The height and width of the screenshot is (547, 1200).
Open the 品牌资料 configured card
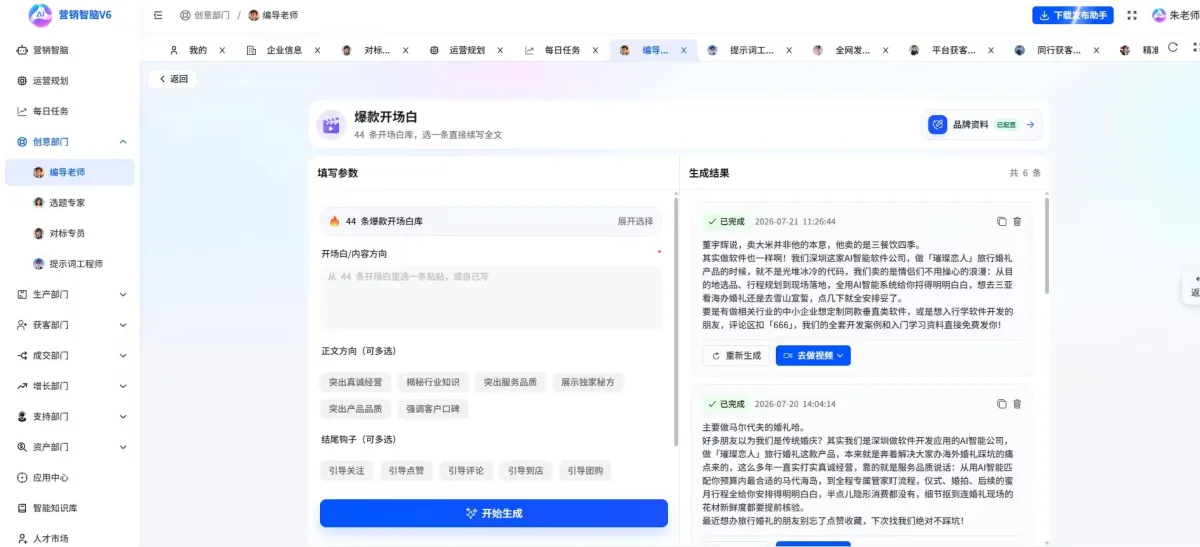982,125
